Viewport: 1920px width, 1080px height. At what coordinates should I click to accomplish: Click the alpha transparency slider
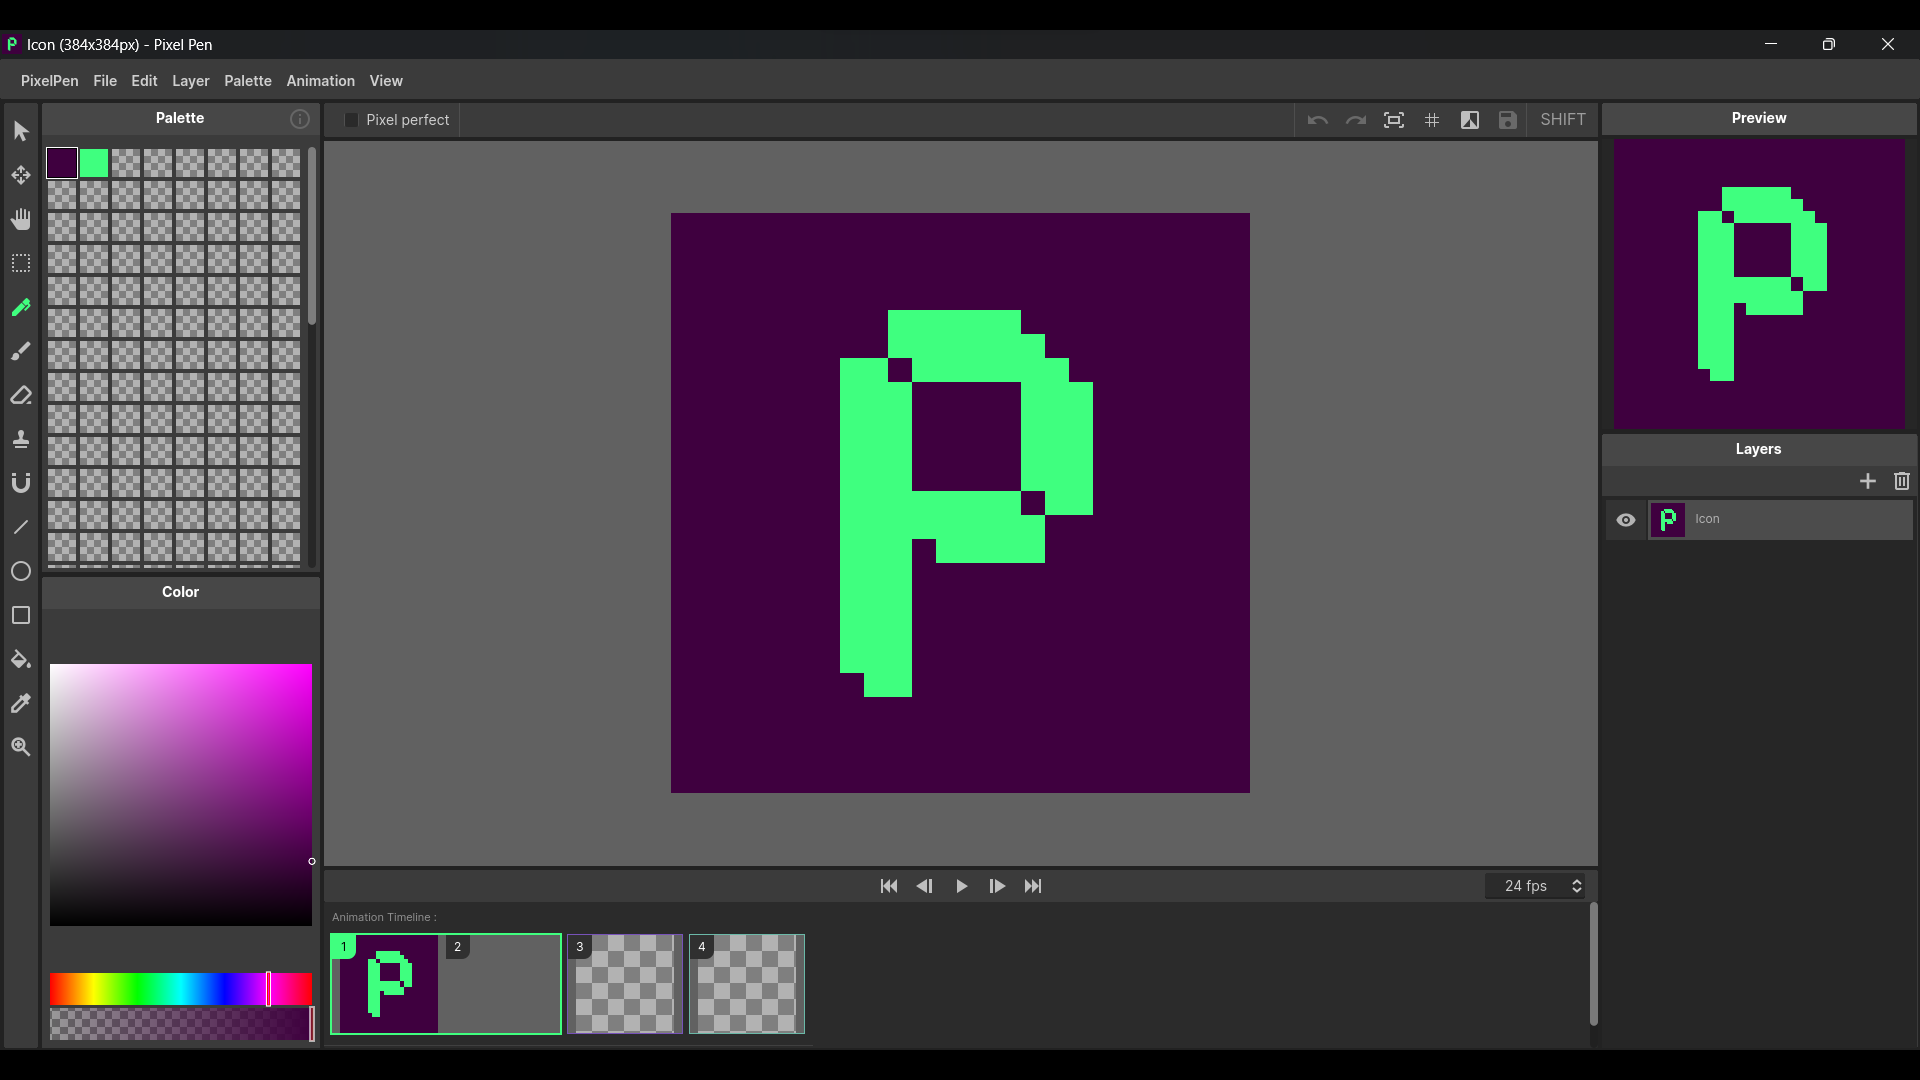(181, 1024)
